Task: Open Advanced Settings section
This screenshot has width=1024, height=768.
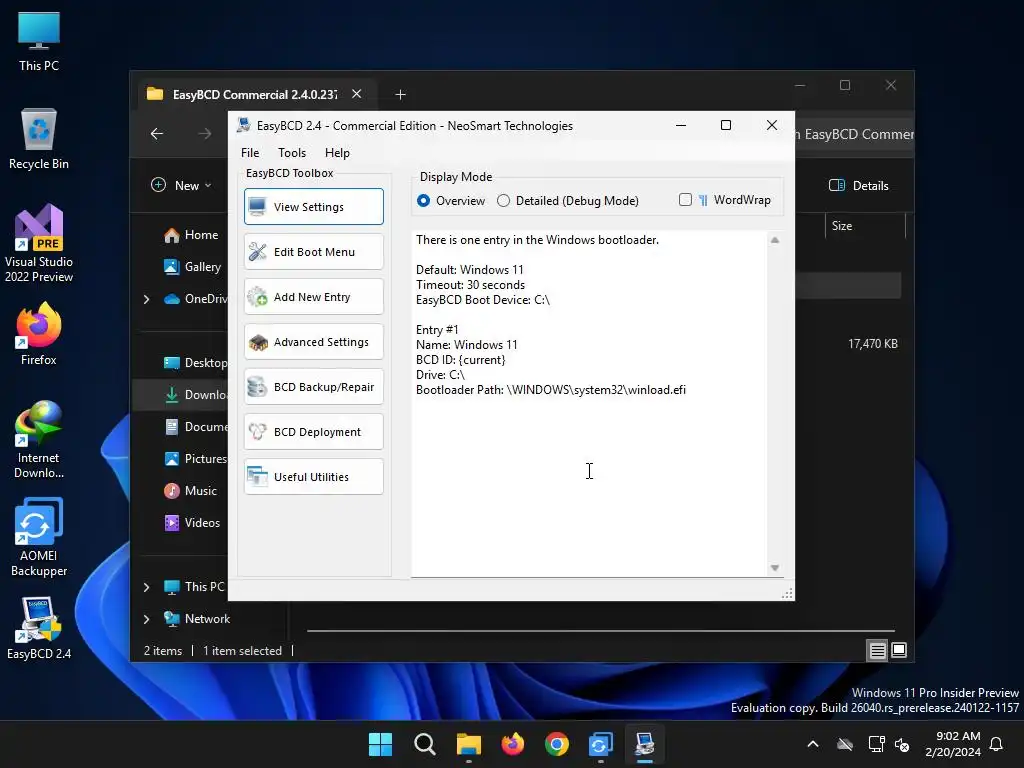Action: pyautogui.click(x=313, y=342)
